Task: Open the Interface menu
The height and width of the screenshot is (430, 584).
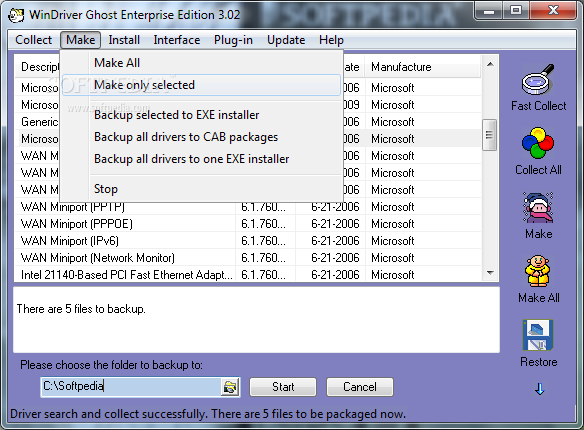Action: (177, 40)
